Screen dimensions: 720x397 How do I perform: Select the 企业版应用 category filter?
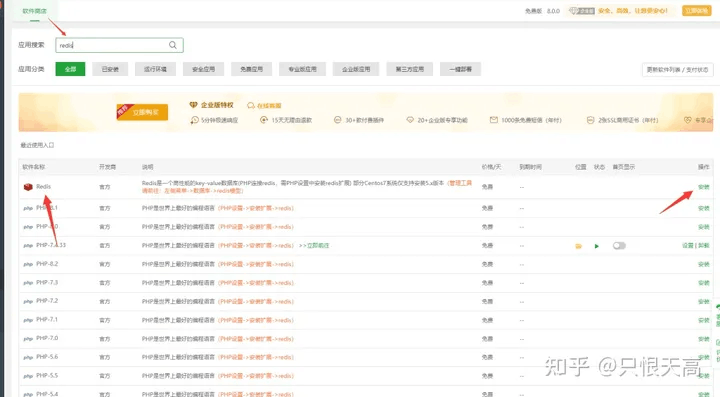356,69
